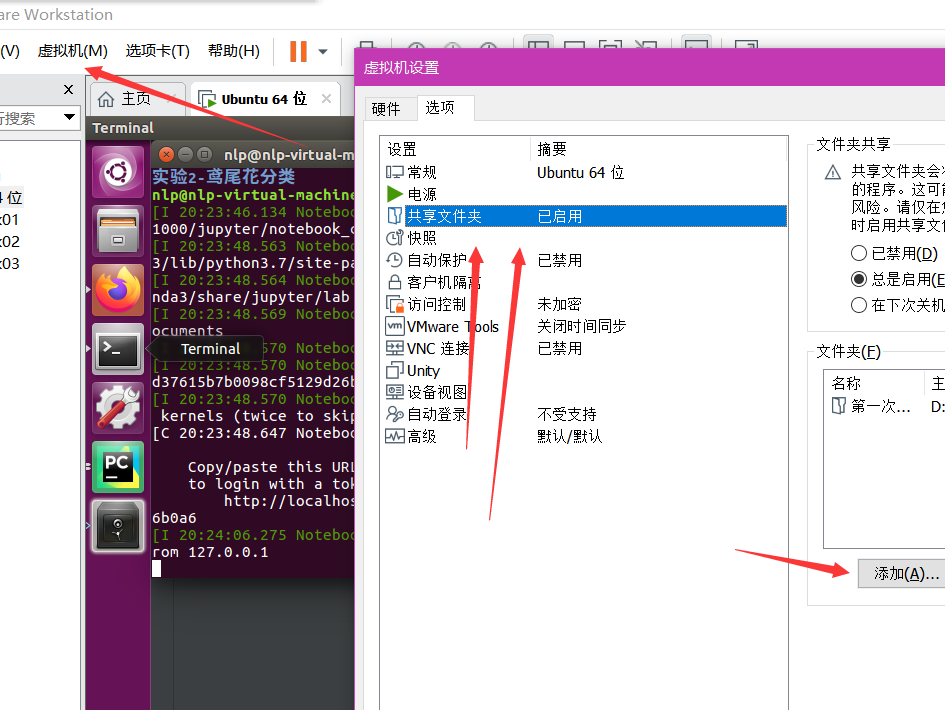Close the terminal window red button
945x710 pixels.
pos(166,154)
